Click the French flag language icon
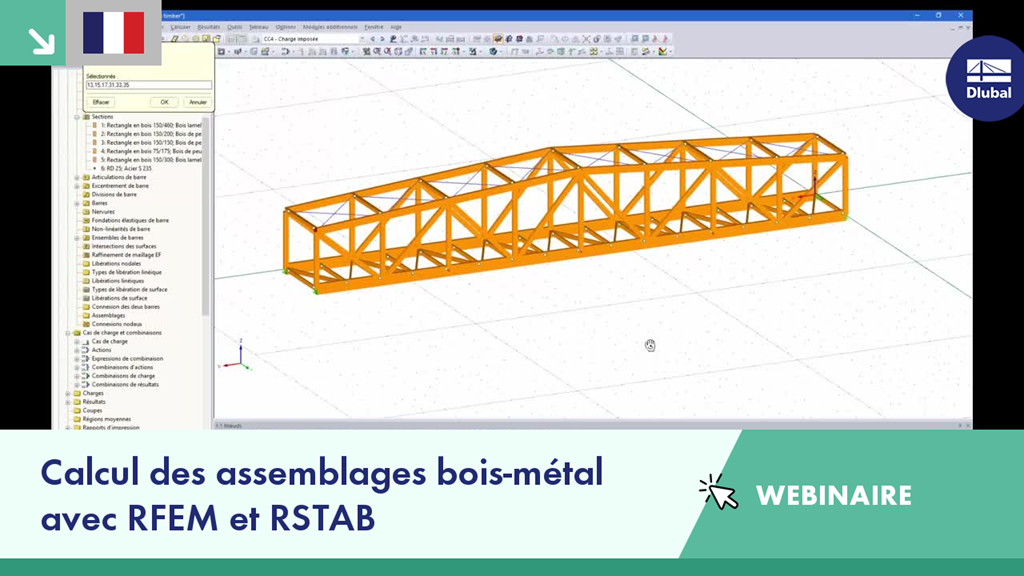This screenshot has width=1024, height=576. point(114,33)
